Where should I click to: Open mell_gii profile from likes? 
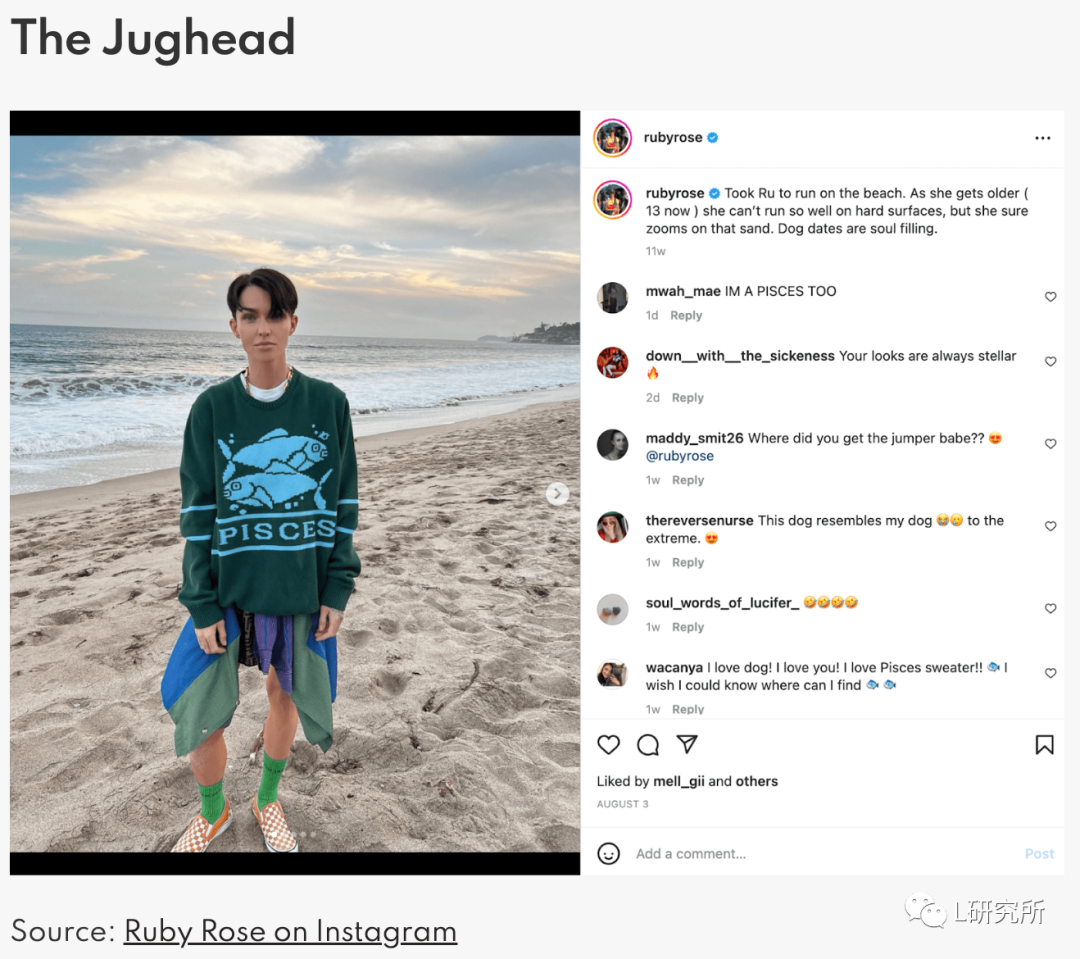[678, 781]
